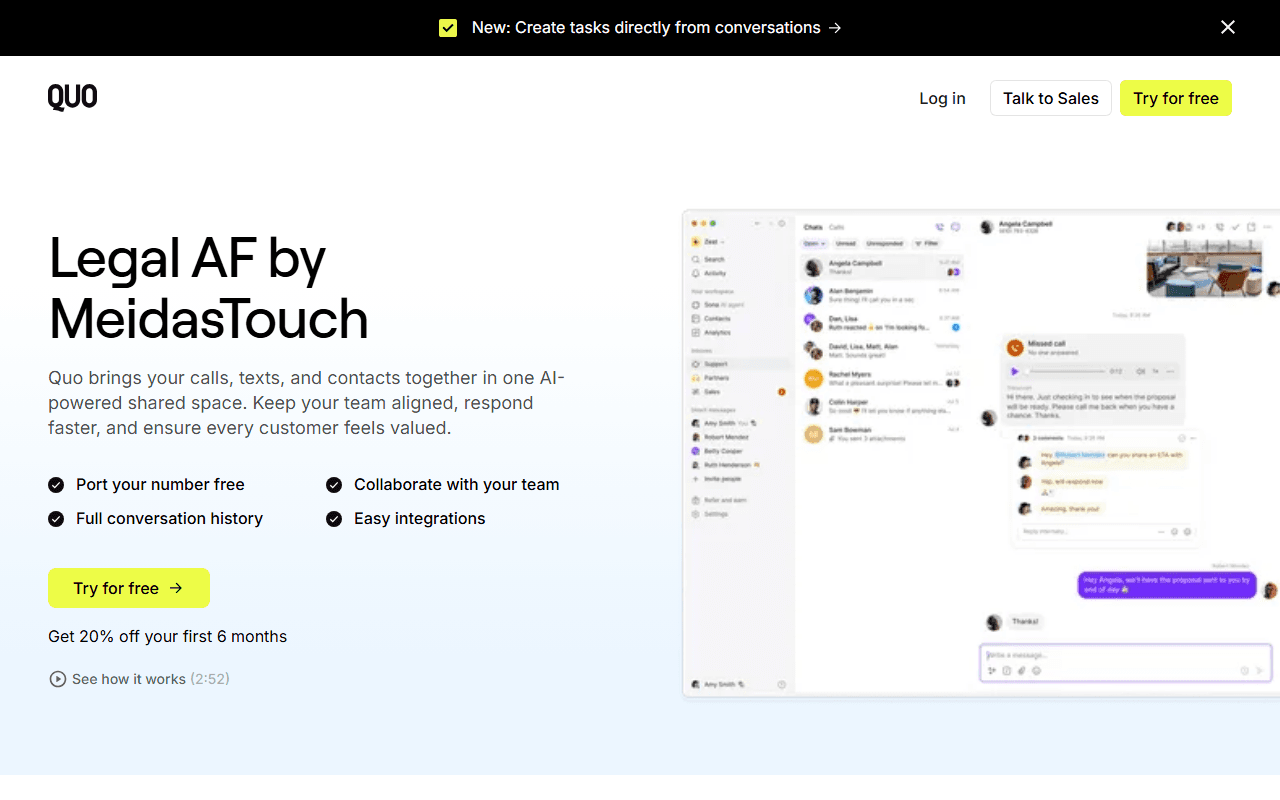Click the 'Full conversation history' feature text
The width and height of the screenshot is (1280, 800).
click(x=169, y=518)
